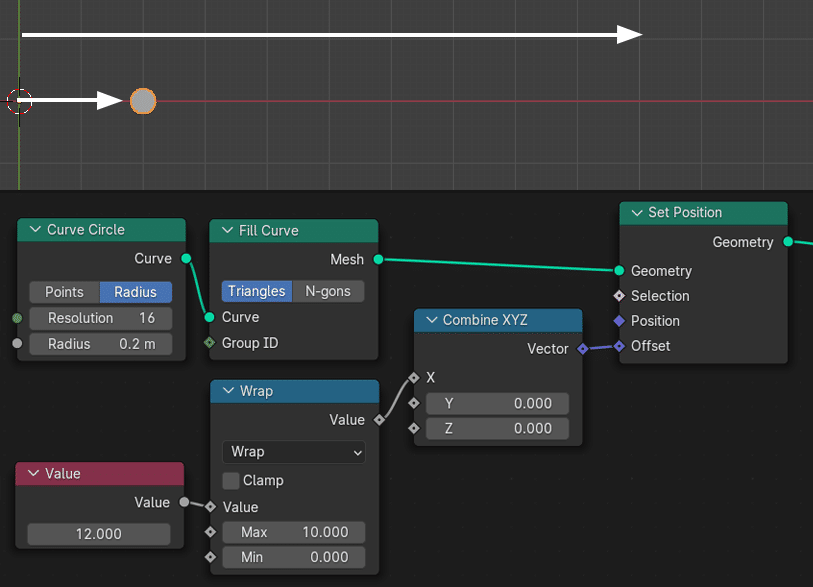The image size is (813, 587).
Task: Switch Fill Curve to N-gons
Action: 328,291
